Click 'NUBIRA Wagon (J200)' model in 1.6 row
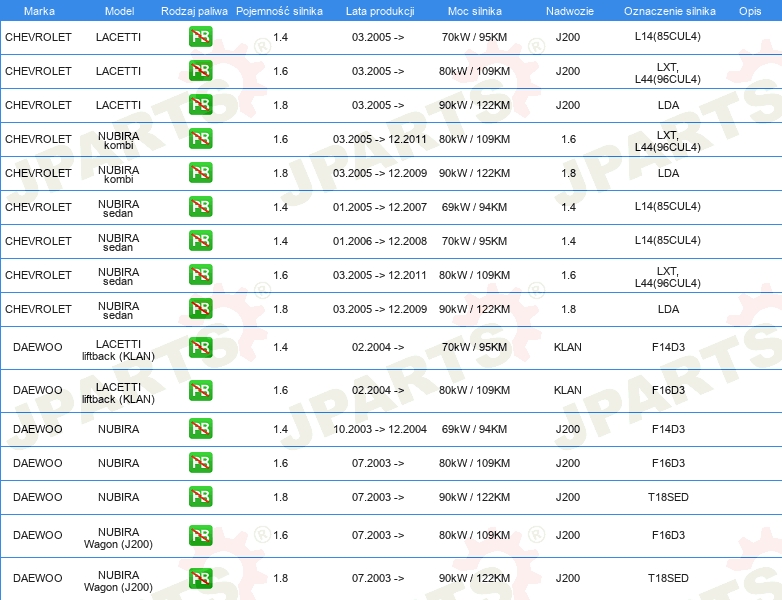 click(x=118, y=538)
